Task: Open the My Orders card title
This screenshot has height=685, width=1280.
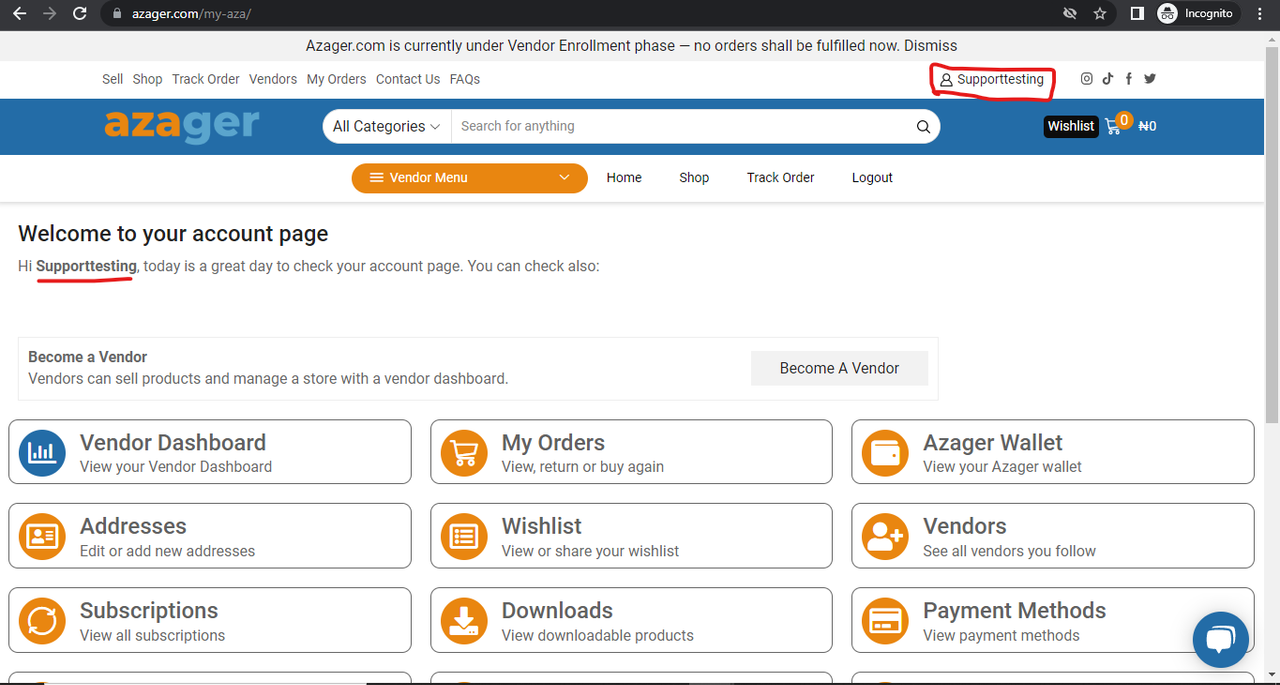Action: (x=553, y=443)
